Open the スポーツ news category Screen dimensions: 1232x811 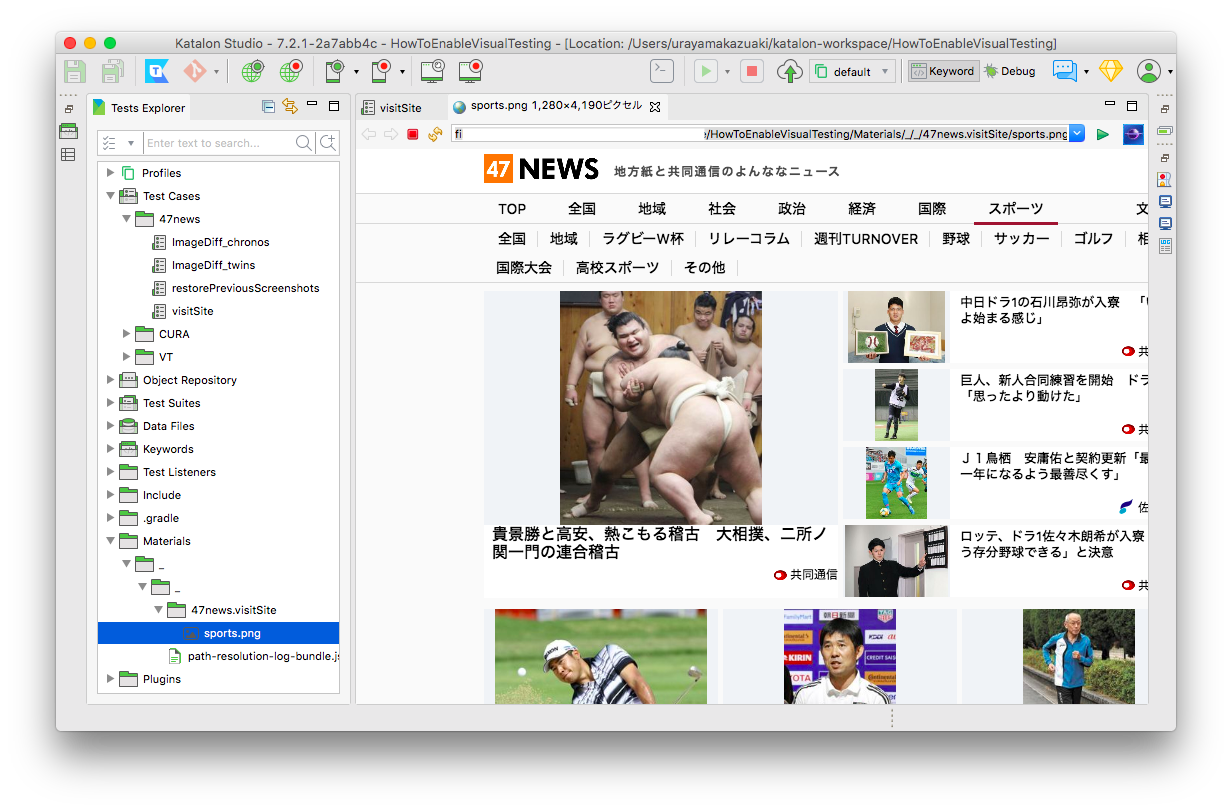pyautogui.click(x=1015, y=208)
